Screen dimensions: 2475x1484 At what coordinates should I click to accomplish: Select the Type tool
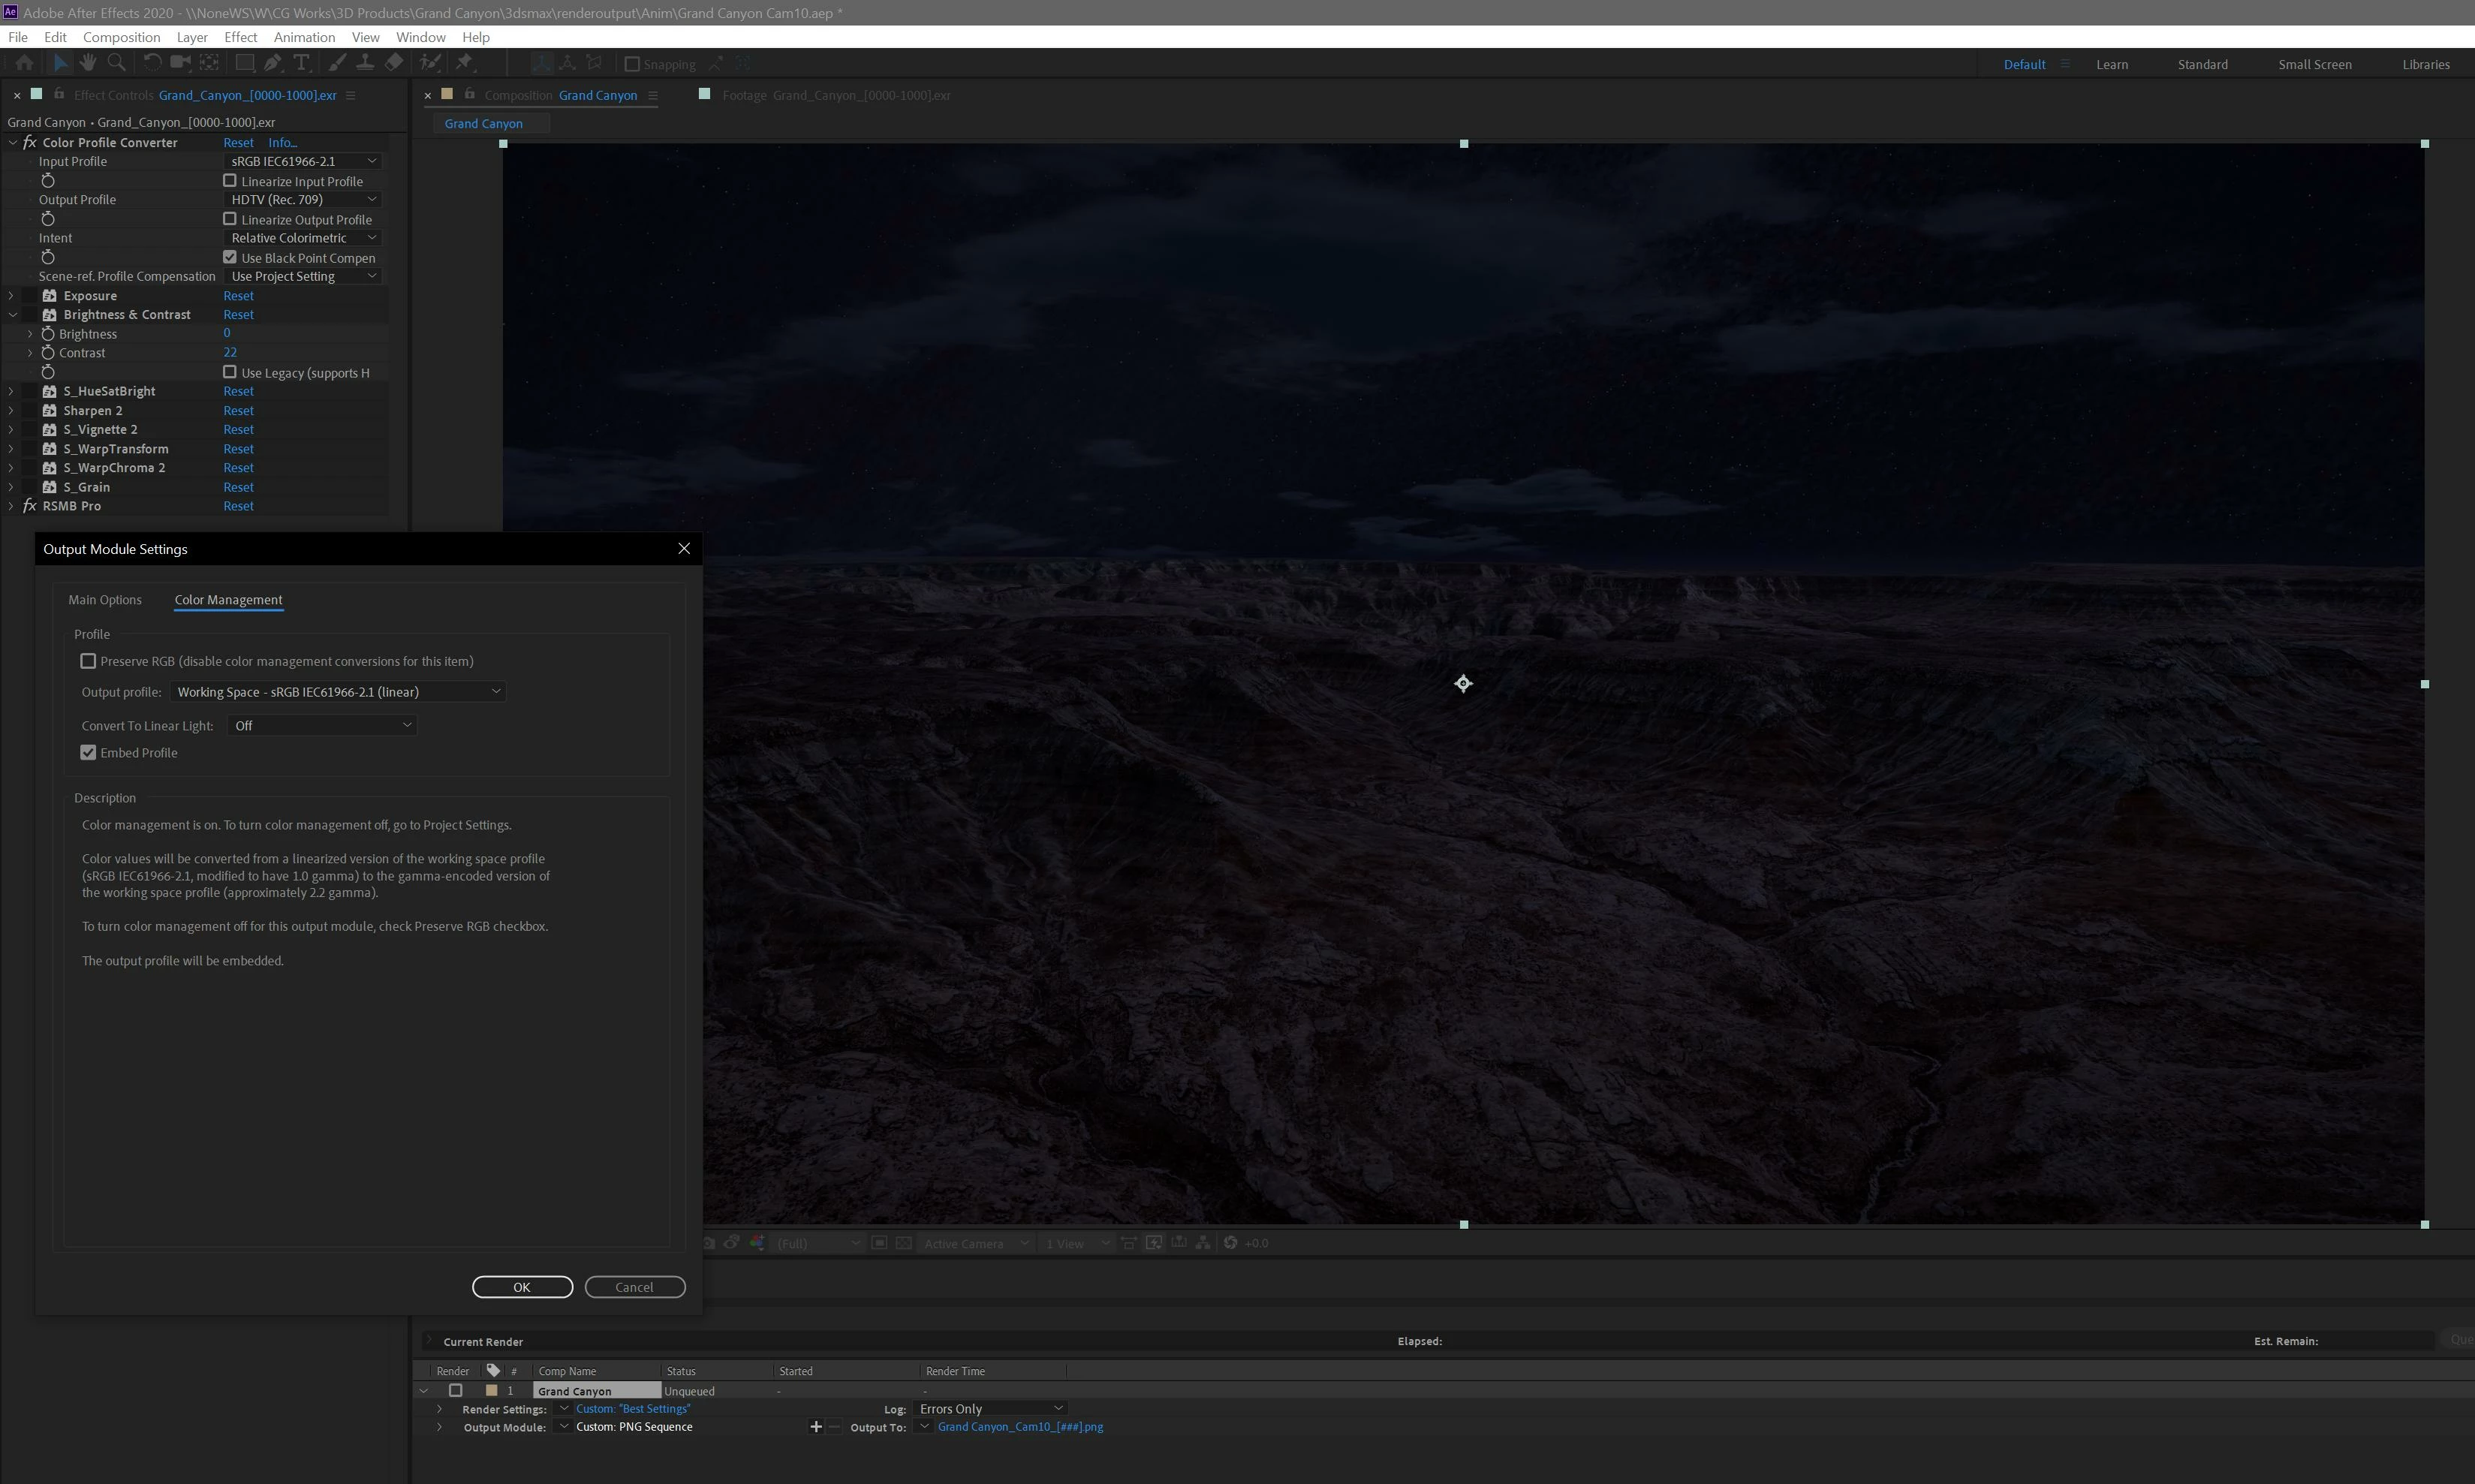coord(301,63)
